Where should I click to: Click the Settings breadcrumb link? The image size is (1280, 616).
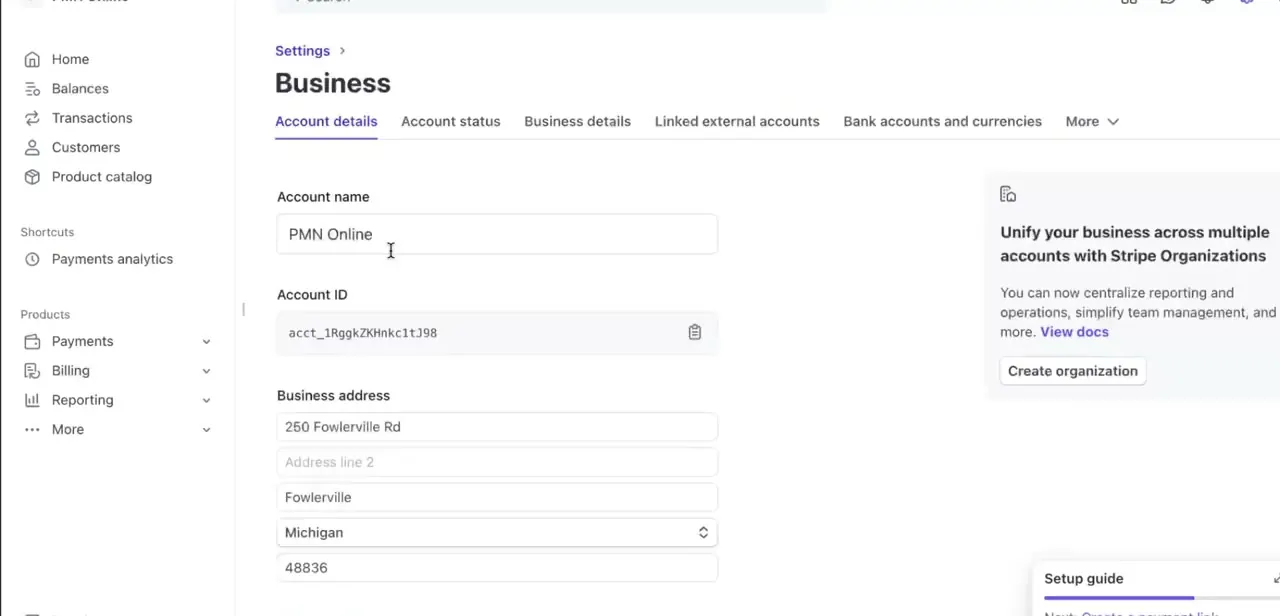302,51
